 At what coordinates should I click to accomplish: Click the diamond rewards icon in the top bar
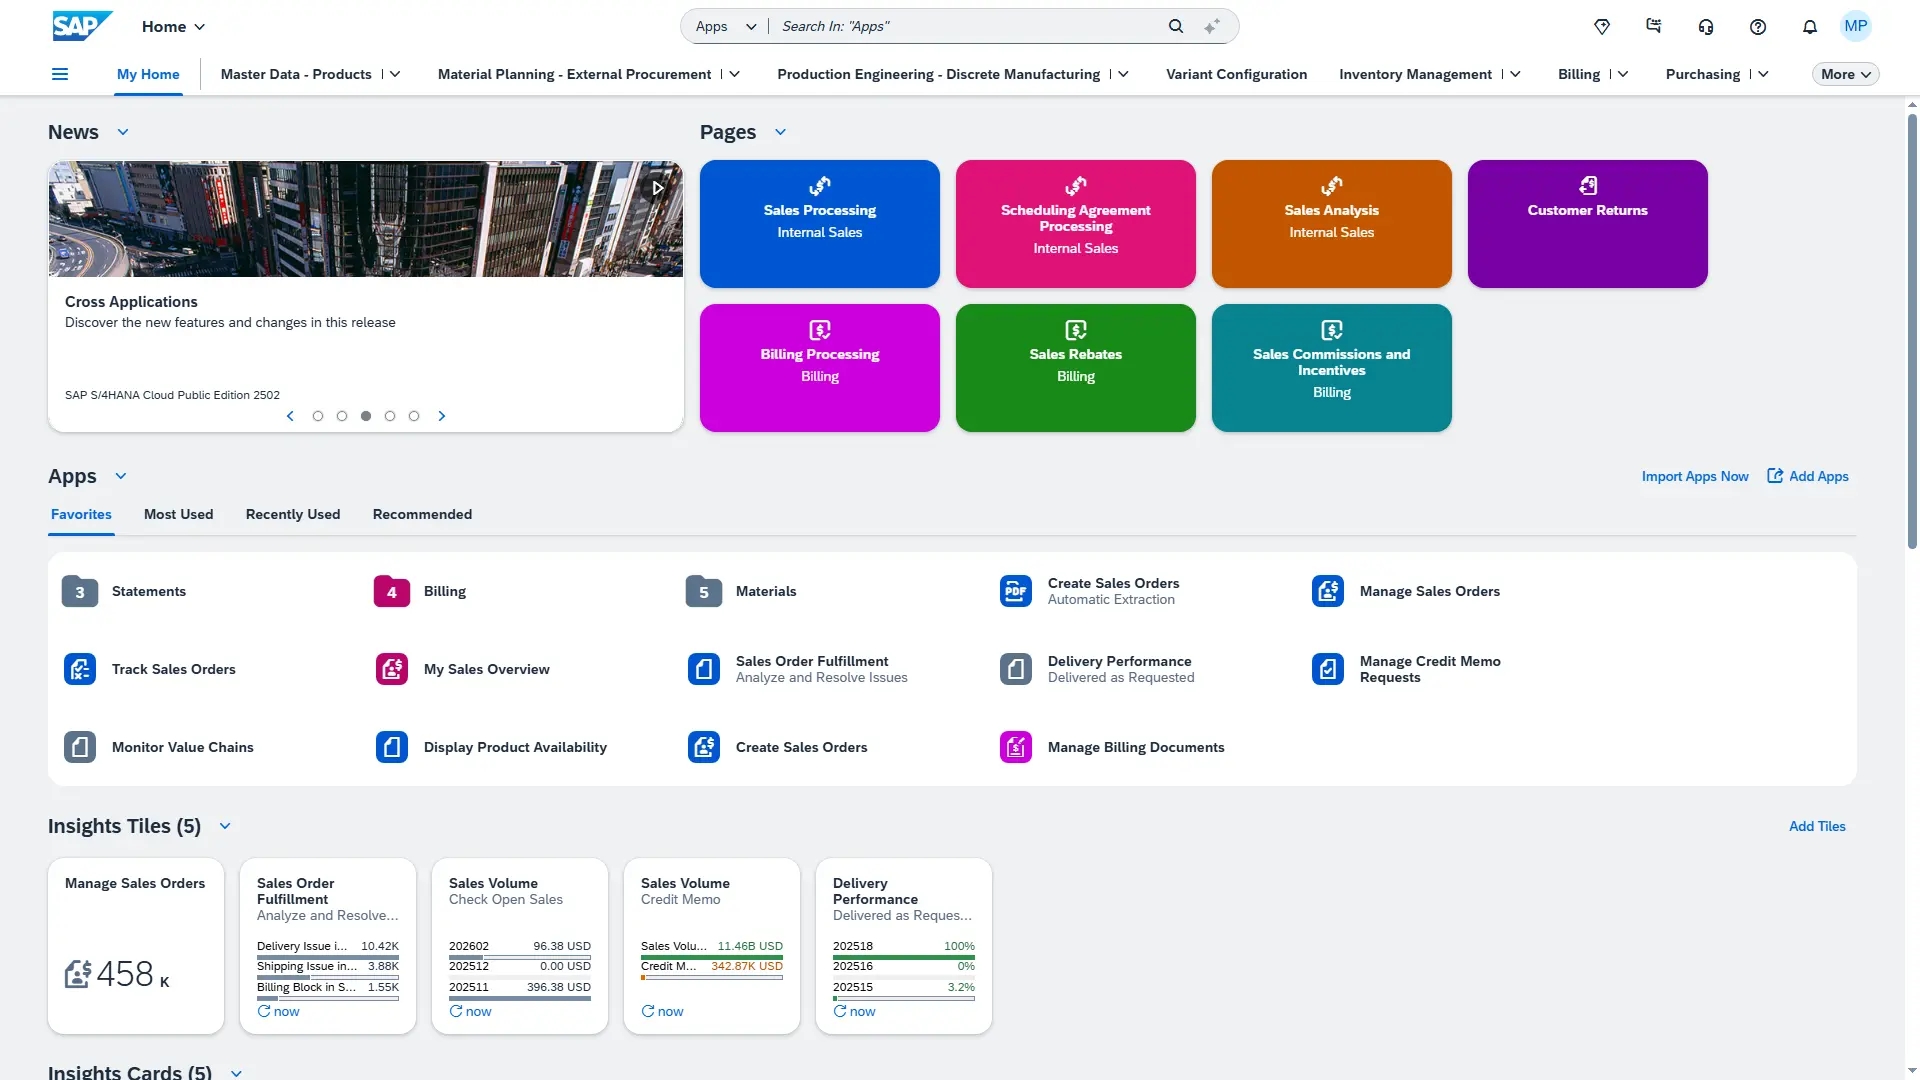coord(1602,26)
